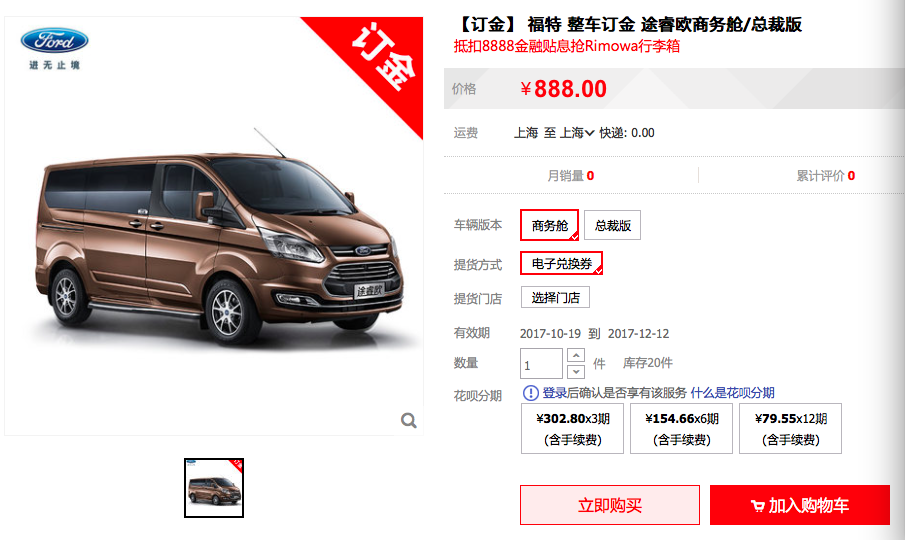Click the shopping cart icon in 加入购物车
This screenshot has width=905, height=540.
757,506
